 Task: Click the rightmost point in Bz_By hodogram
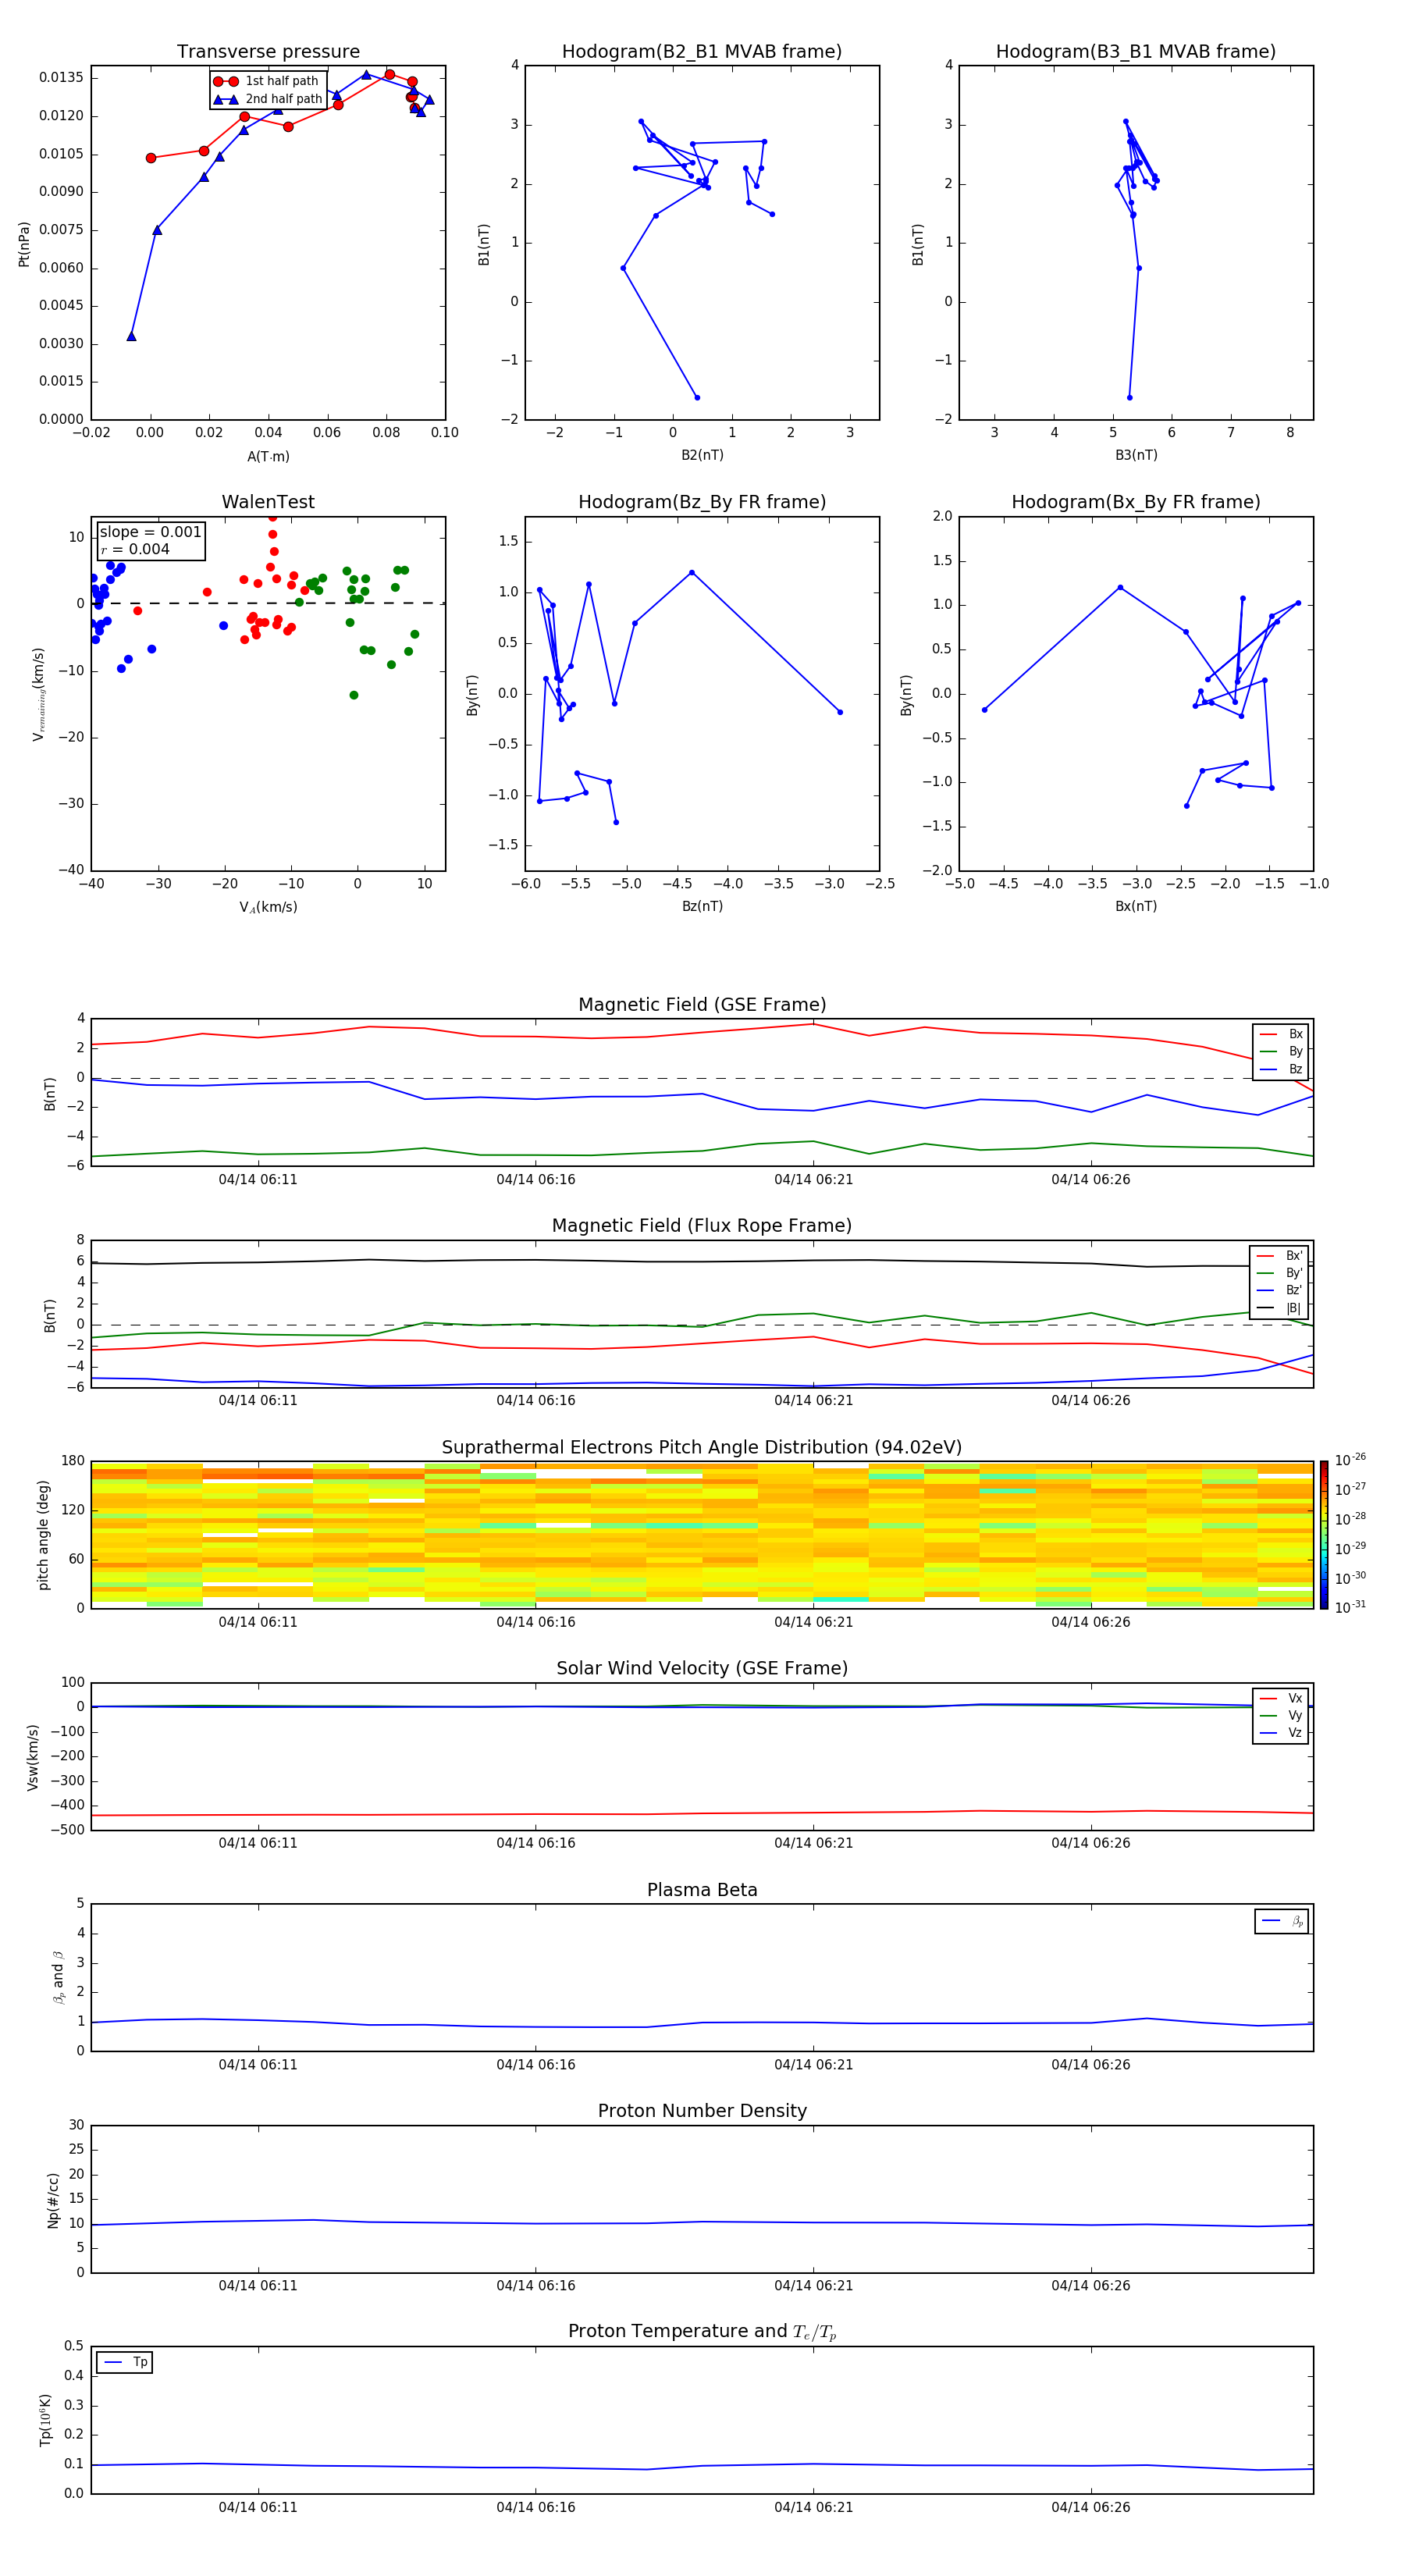tap(840, 712)
